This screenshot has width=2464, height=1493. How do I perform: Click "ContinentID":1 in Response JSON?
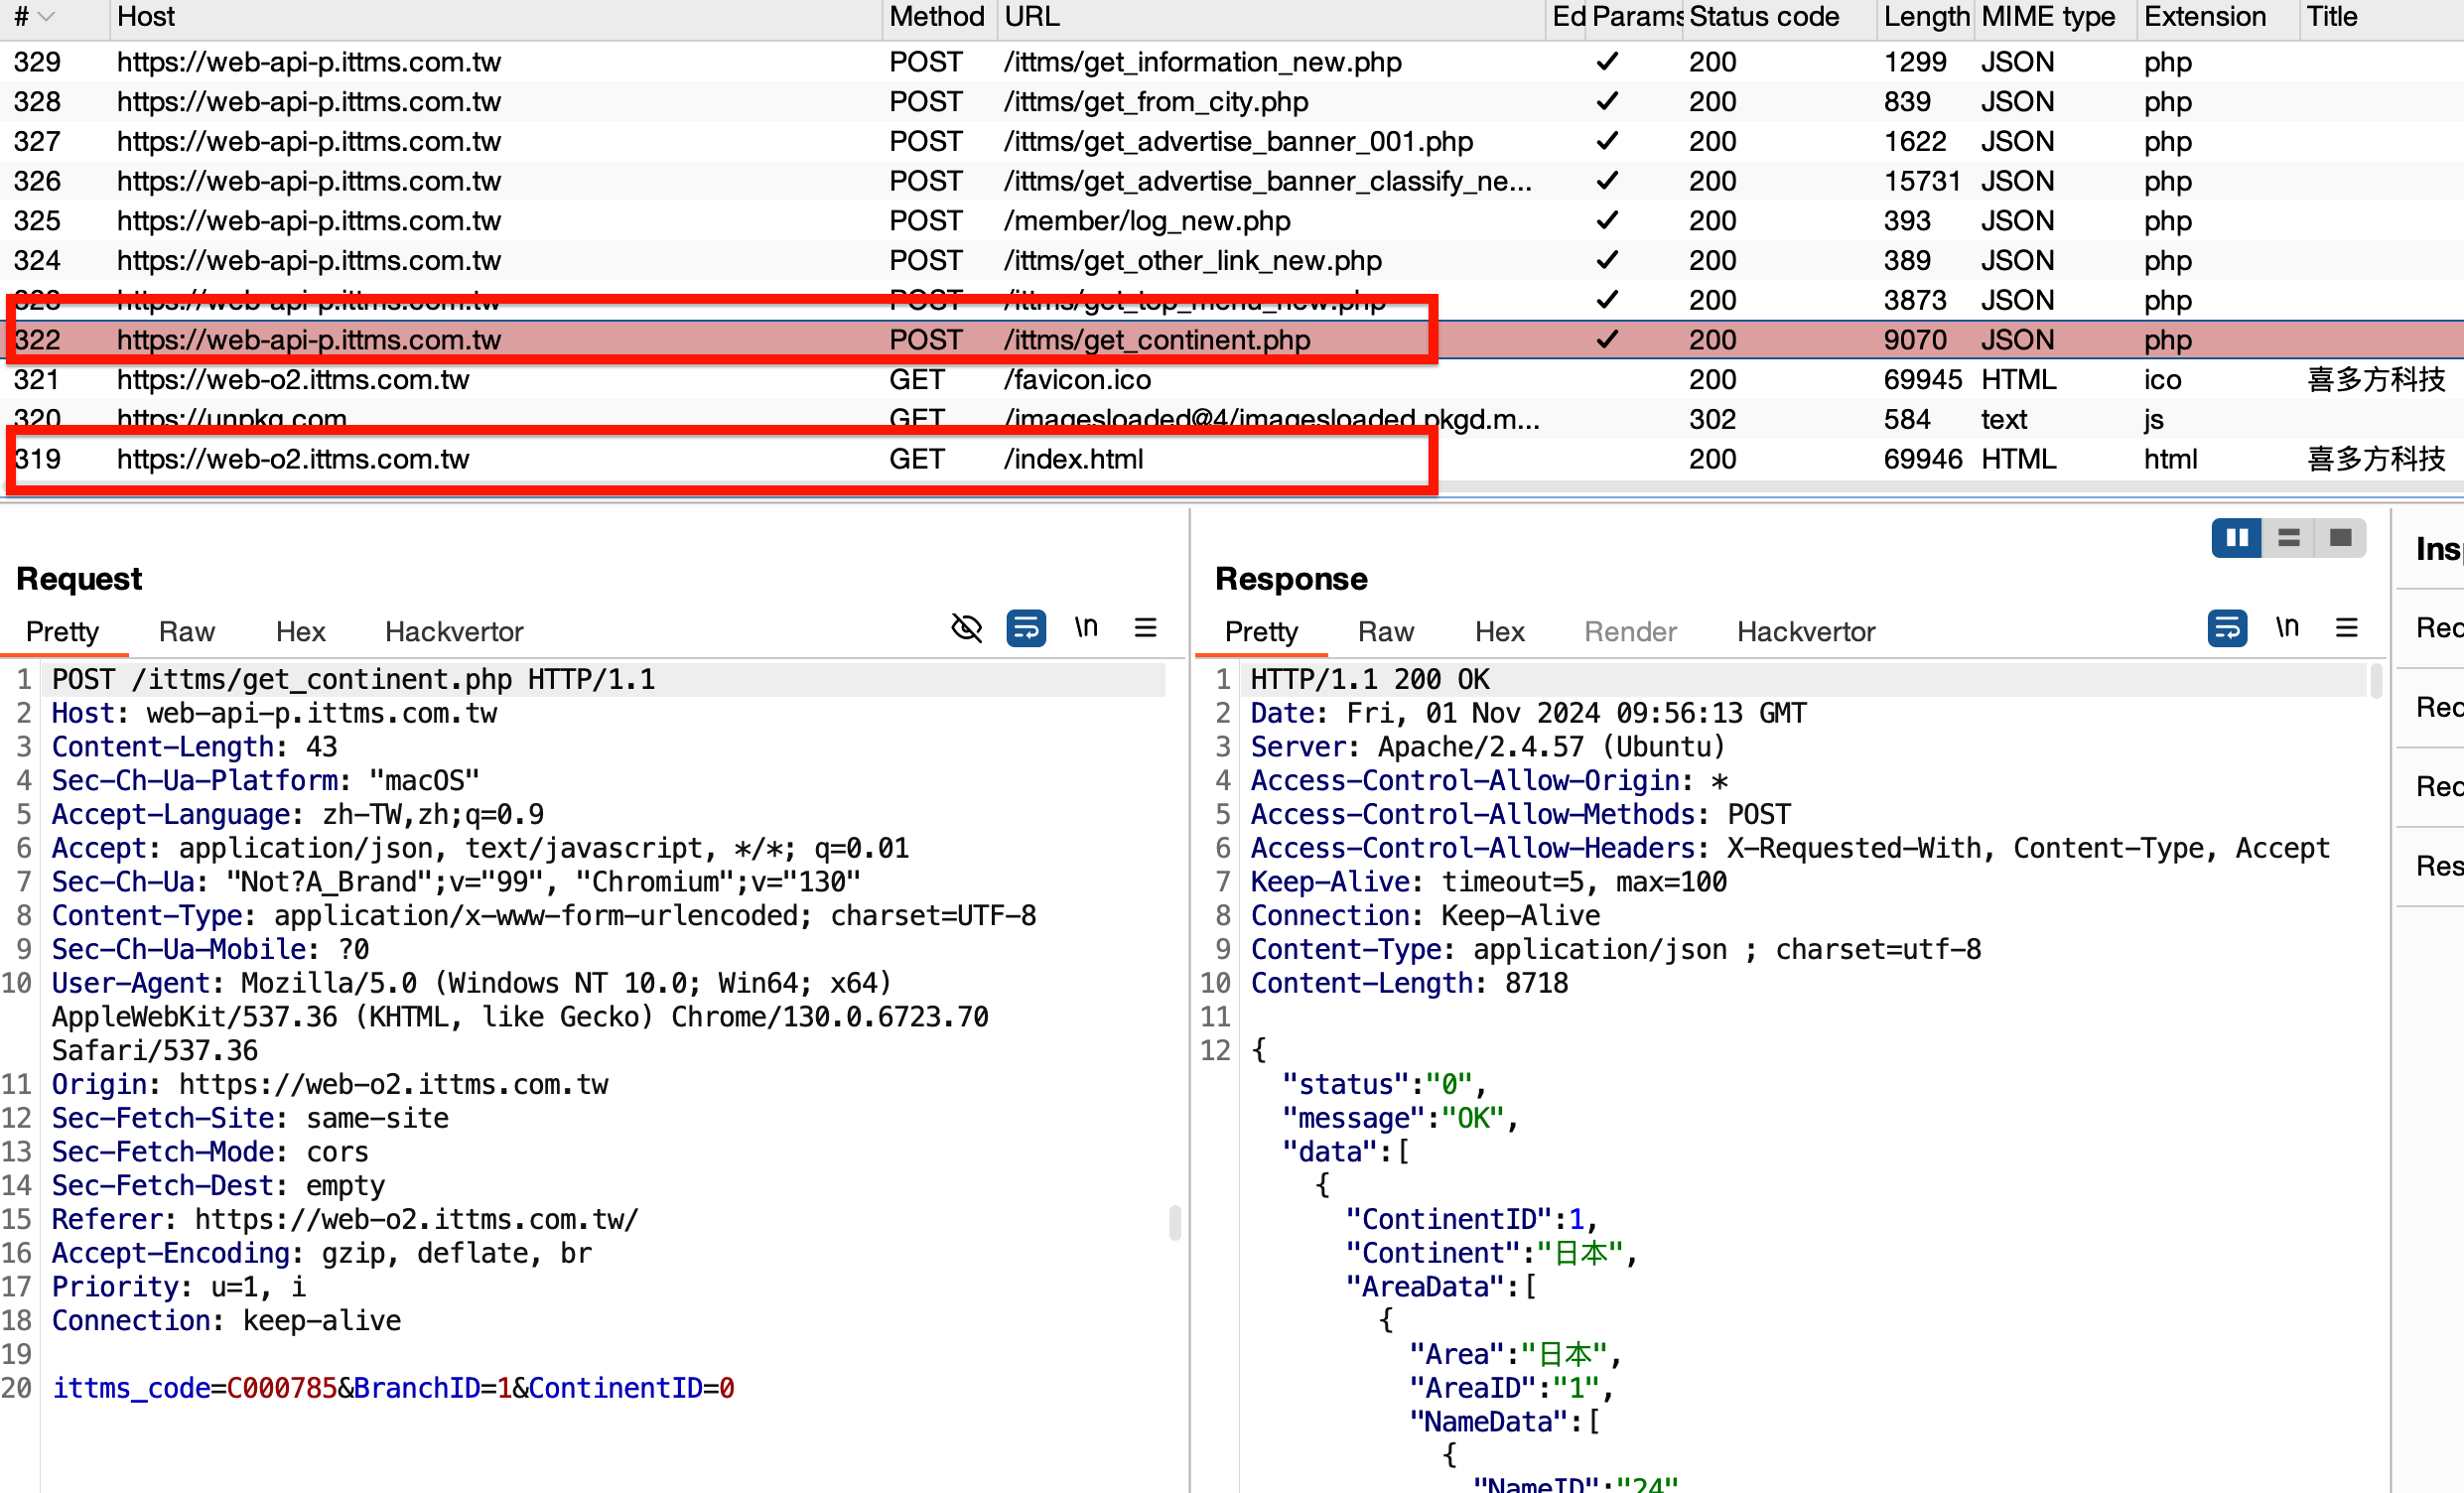click(x=1471, y=1219)
